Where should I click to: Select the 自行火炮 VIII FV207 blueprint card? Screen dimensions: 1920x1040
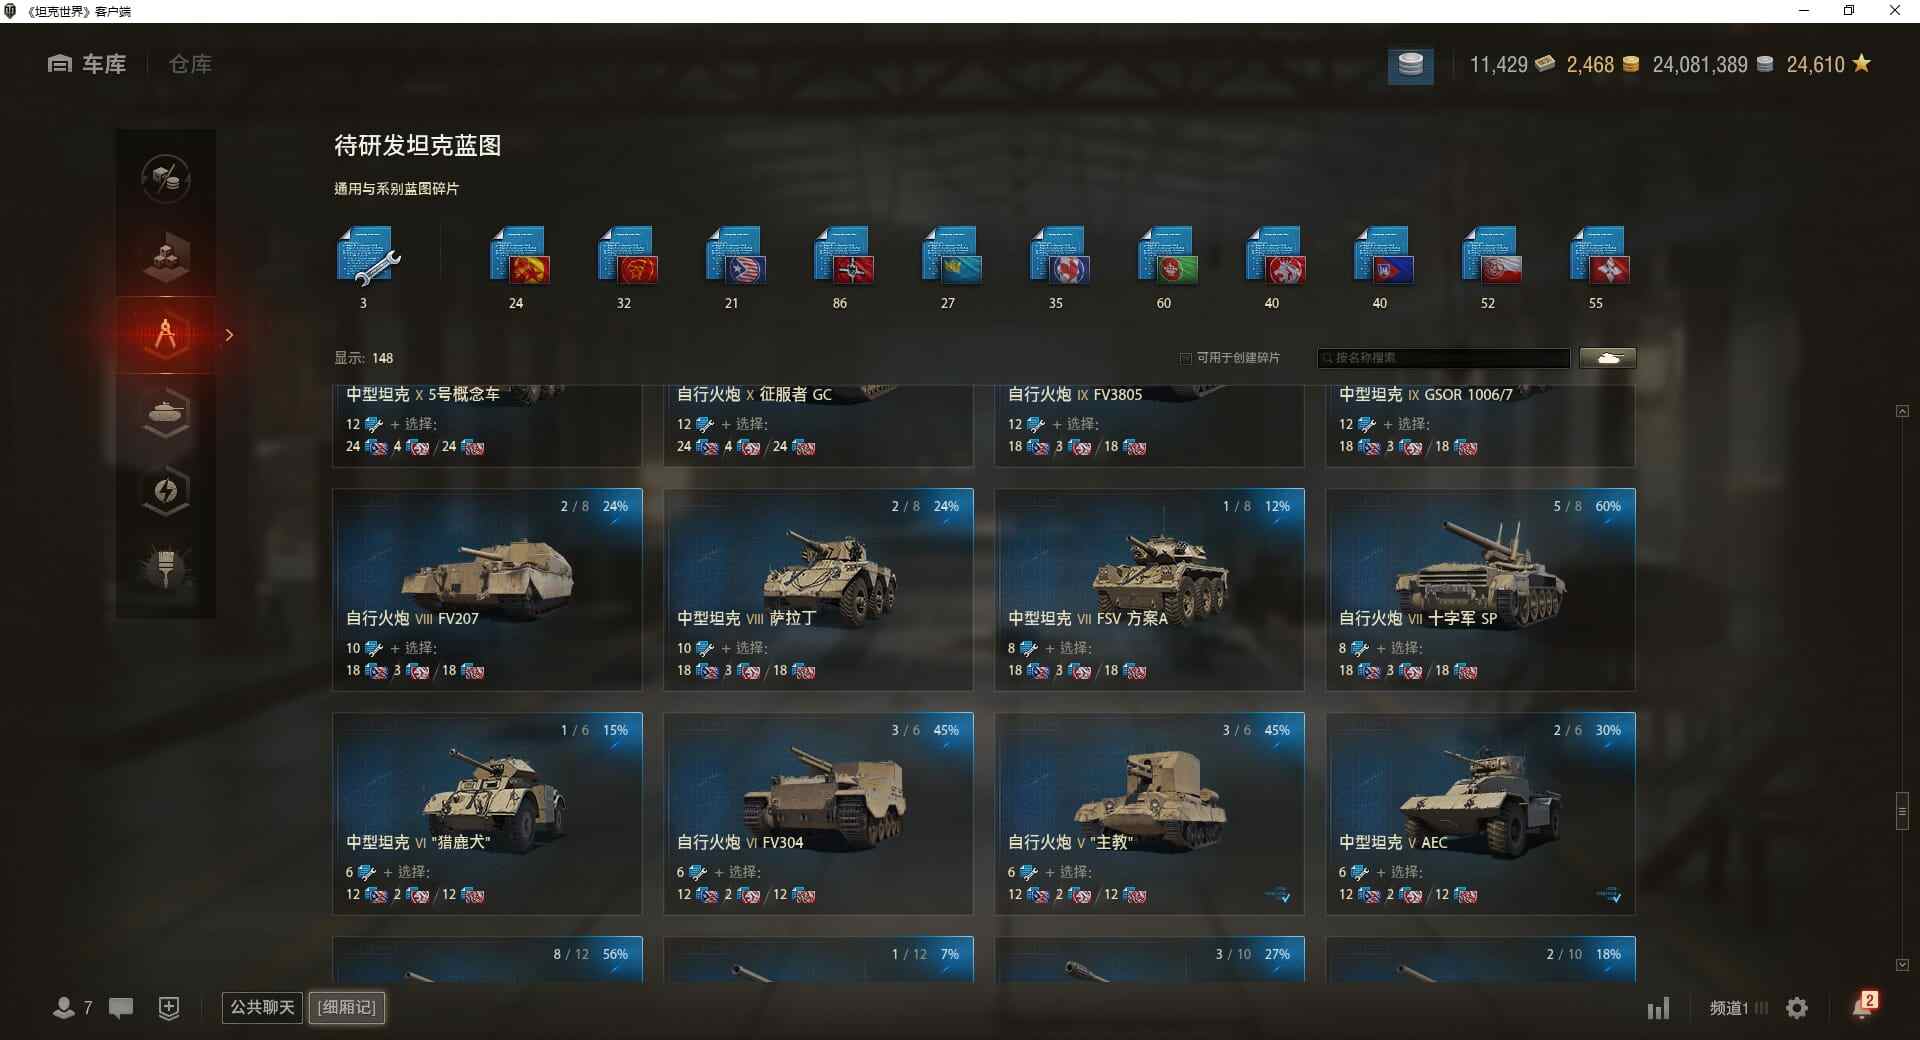pyautogui.click(x=487, y=589)
